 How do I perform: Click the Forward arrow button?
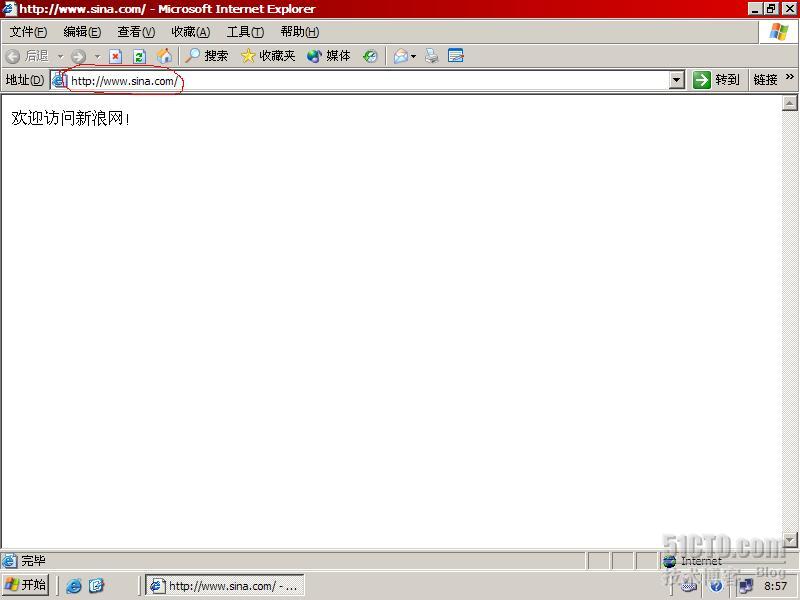click(x=79, y=56)
